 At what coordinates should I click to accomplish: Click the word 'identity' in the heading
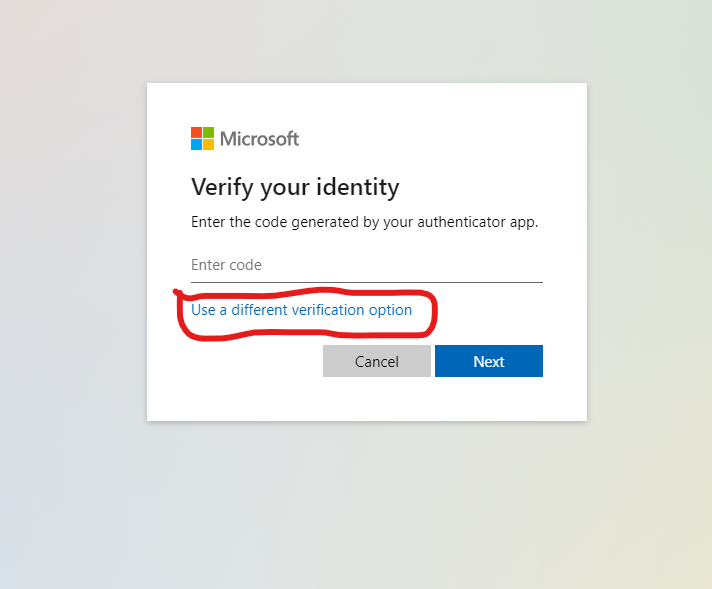pos(358,187)
